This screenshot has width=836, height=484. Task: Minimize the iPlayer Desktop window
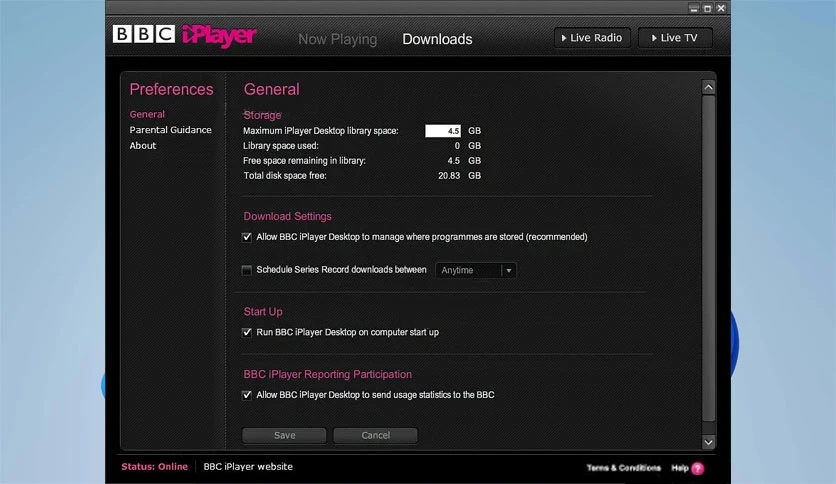pyautogui.click(x=694, y=9)
